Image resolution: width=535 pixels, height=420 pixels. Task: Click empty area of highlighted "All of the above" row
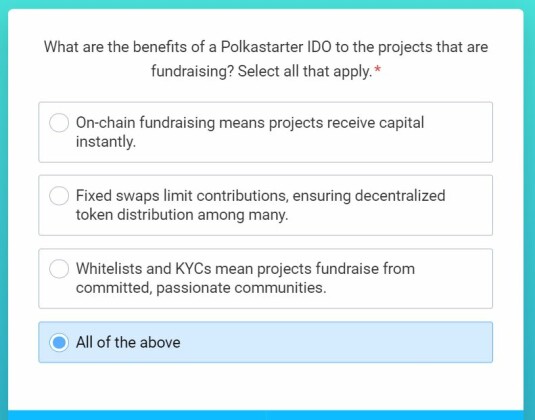(x=334, y=342)
